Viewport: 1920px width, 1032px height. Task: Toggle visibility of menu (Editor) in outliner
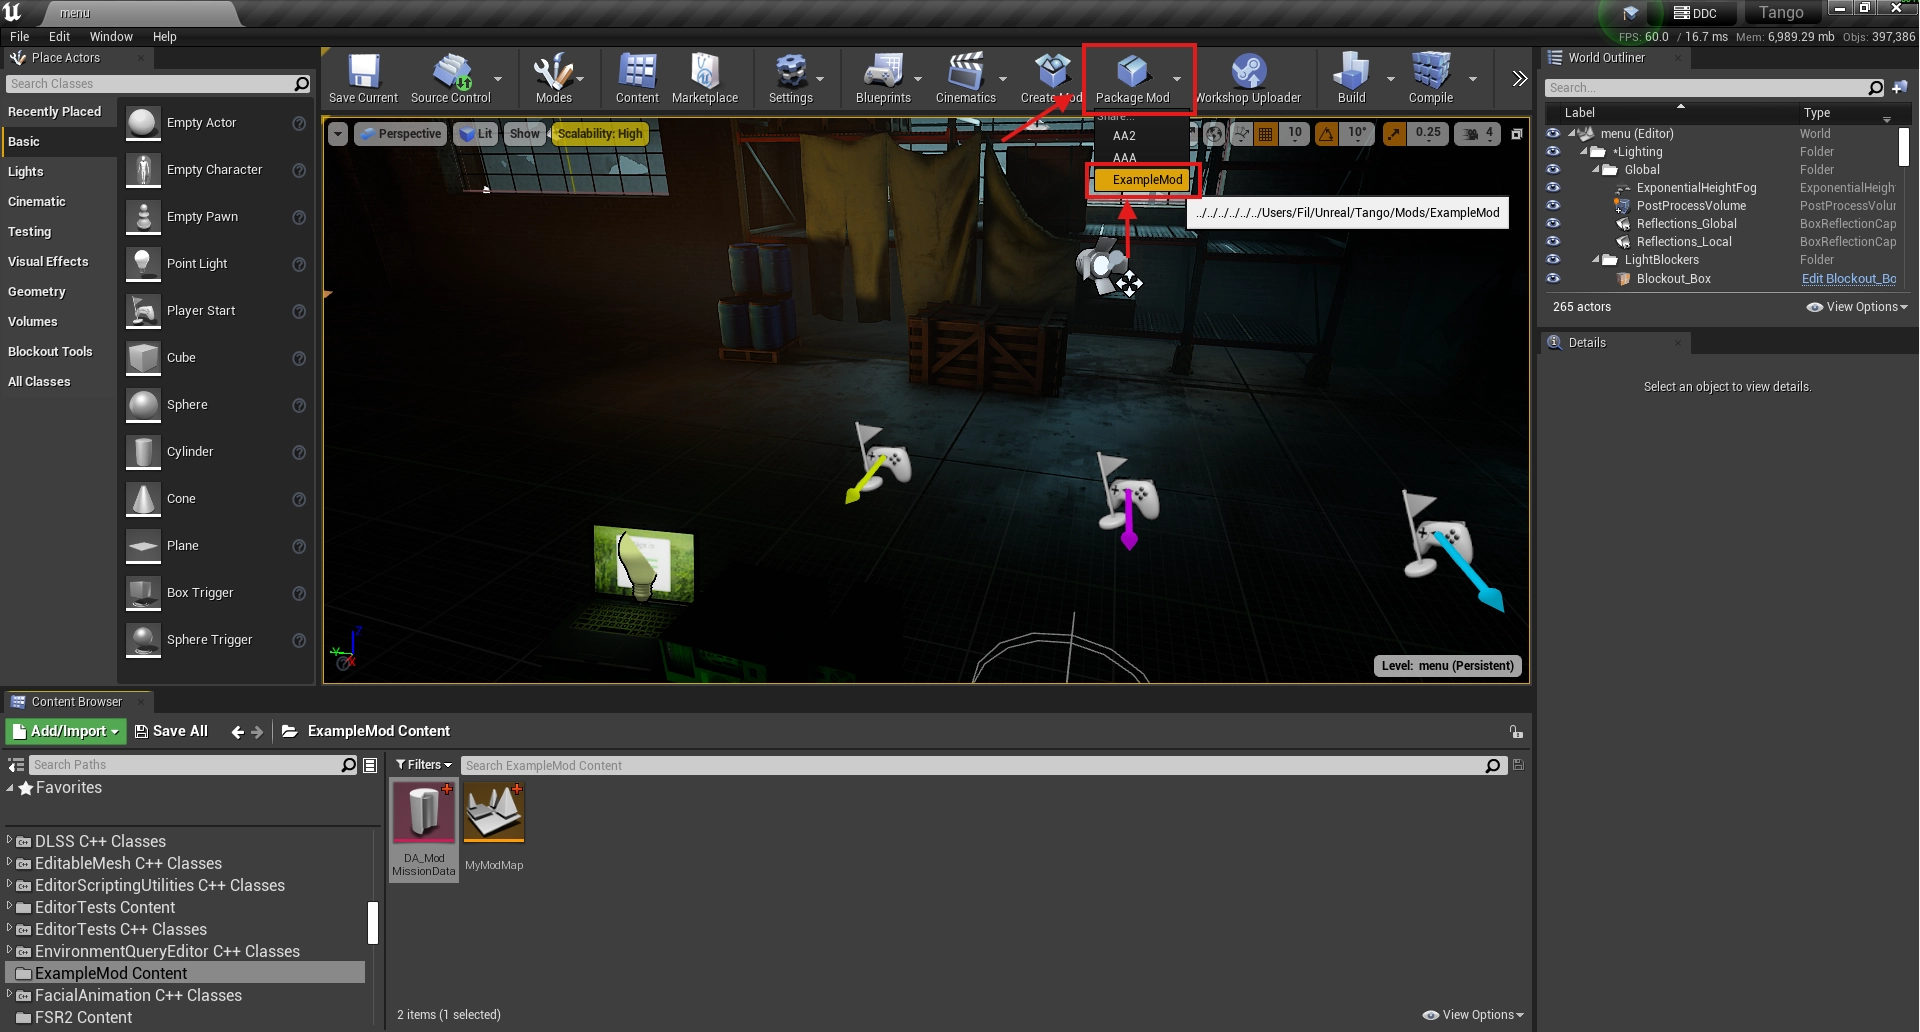coord(1553,133)
